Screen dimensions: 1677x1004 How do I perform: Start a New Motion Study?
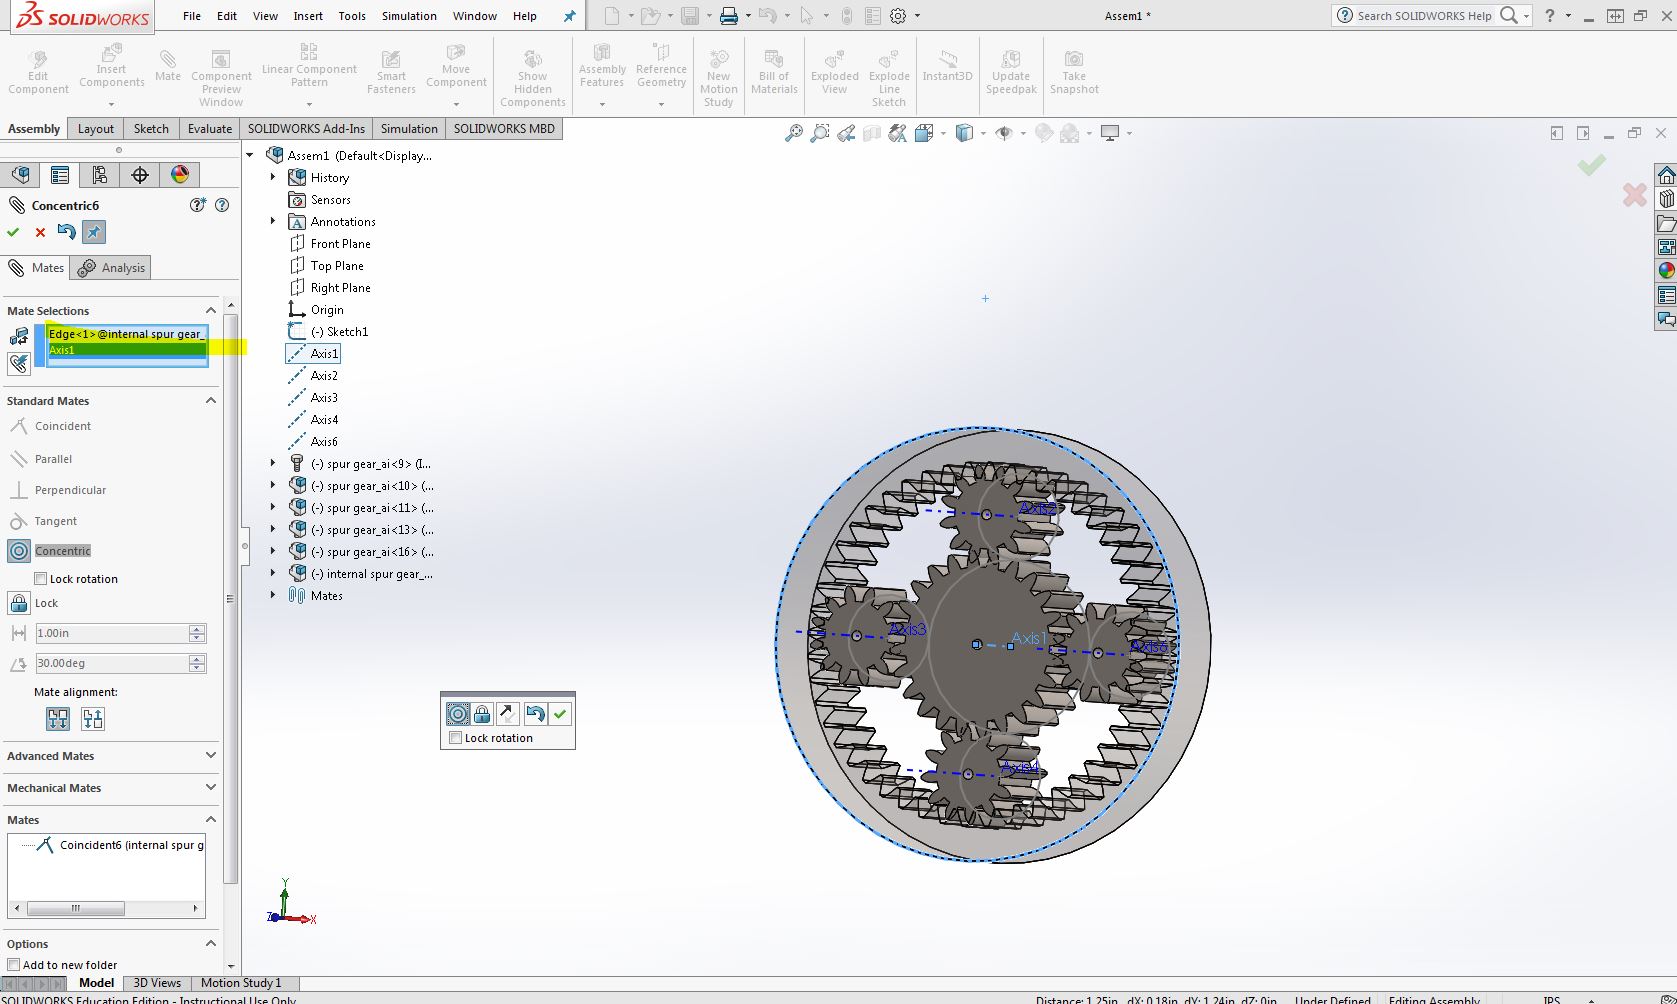pos(718,78)
